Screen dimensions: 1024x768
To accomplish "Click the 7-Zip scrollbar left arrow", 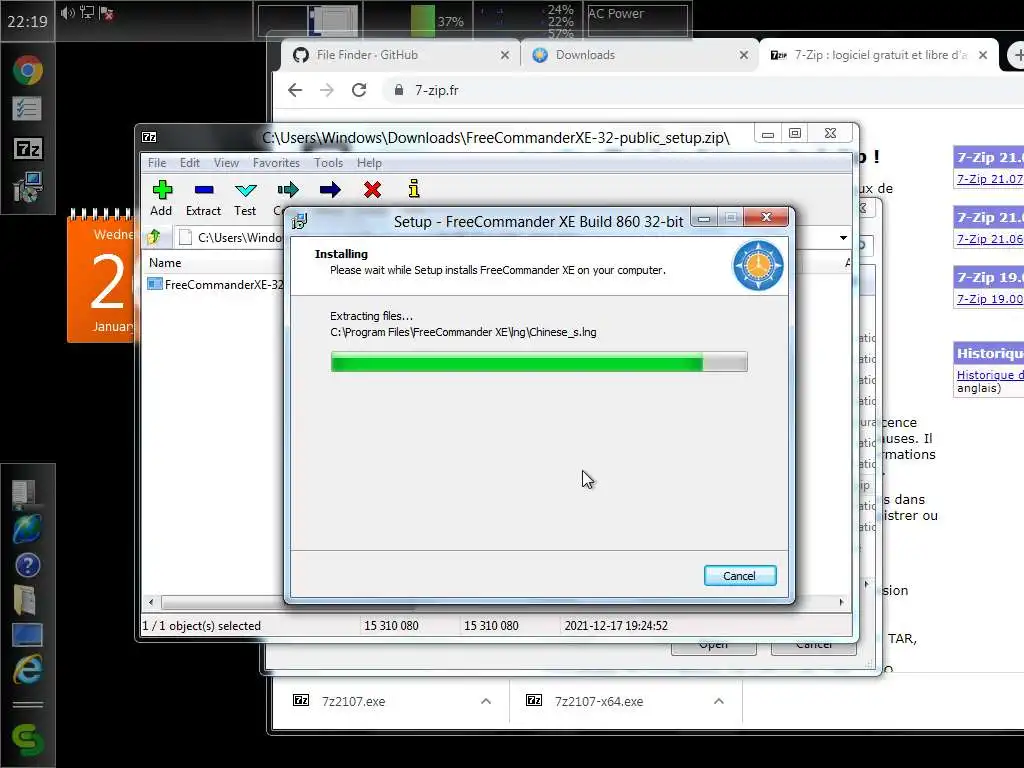I will 152,602.
